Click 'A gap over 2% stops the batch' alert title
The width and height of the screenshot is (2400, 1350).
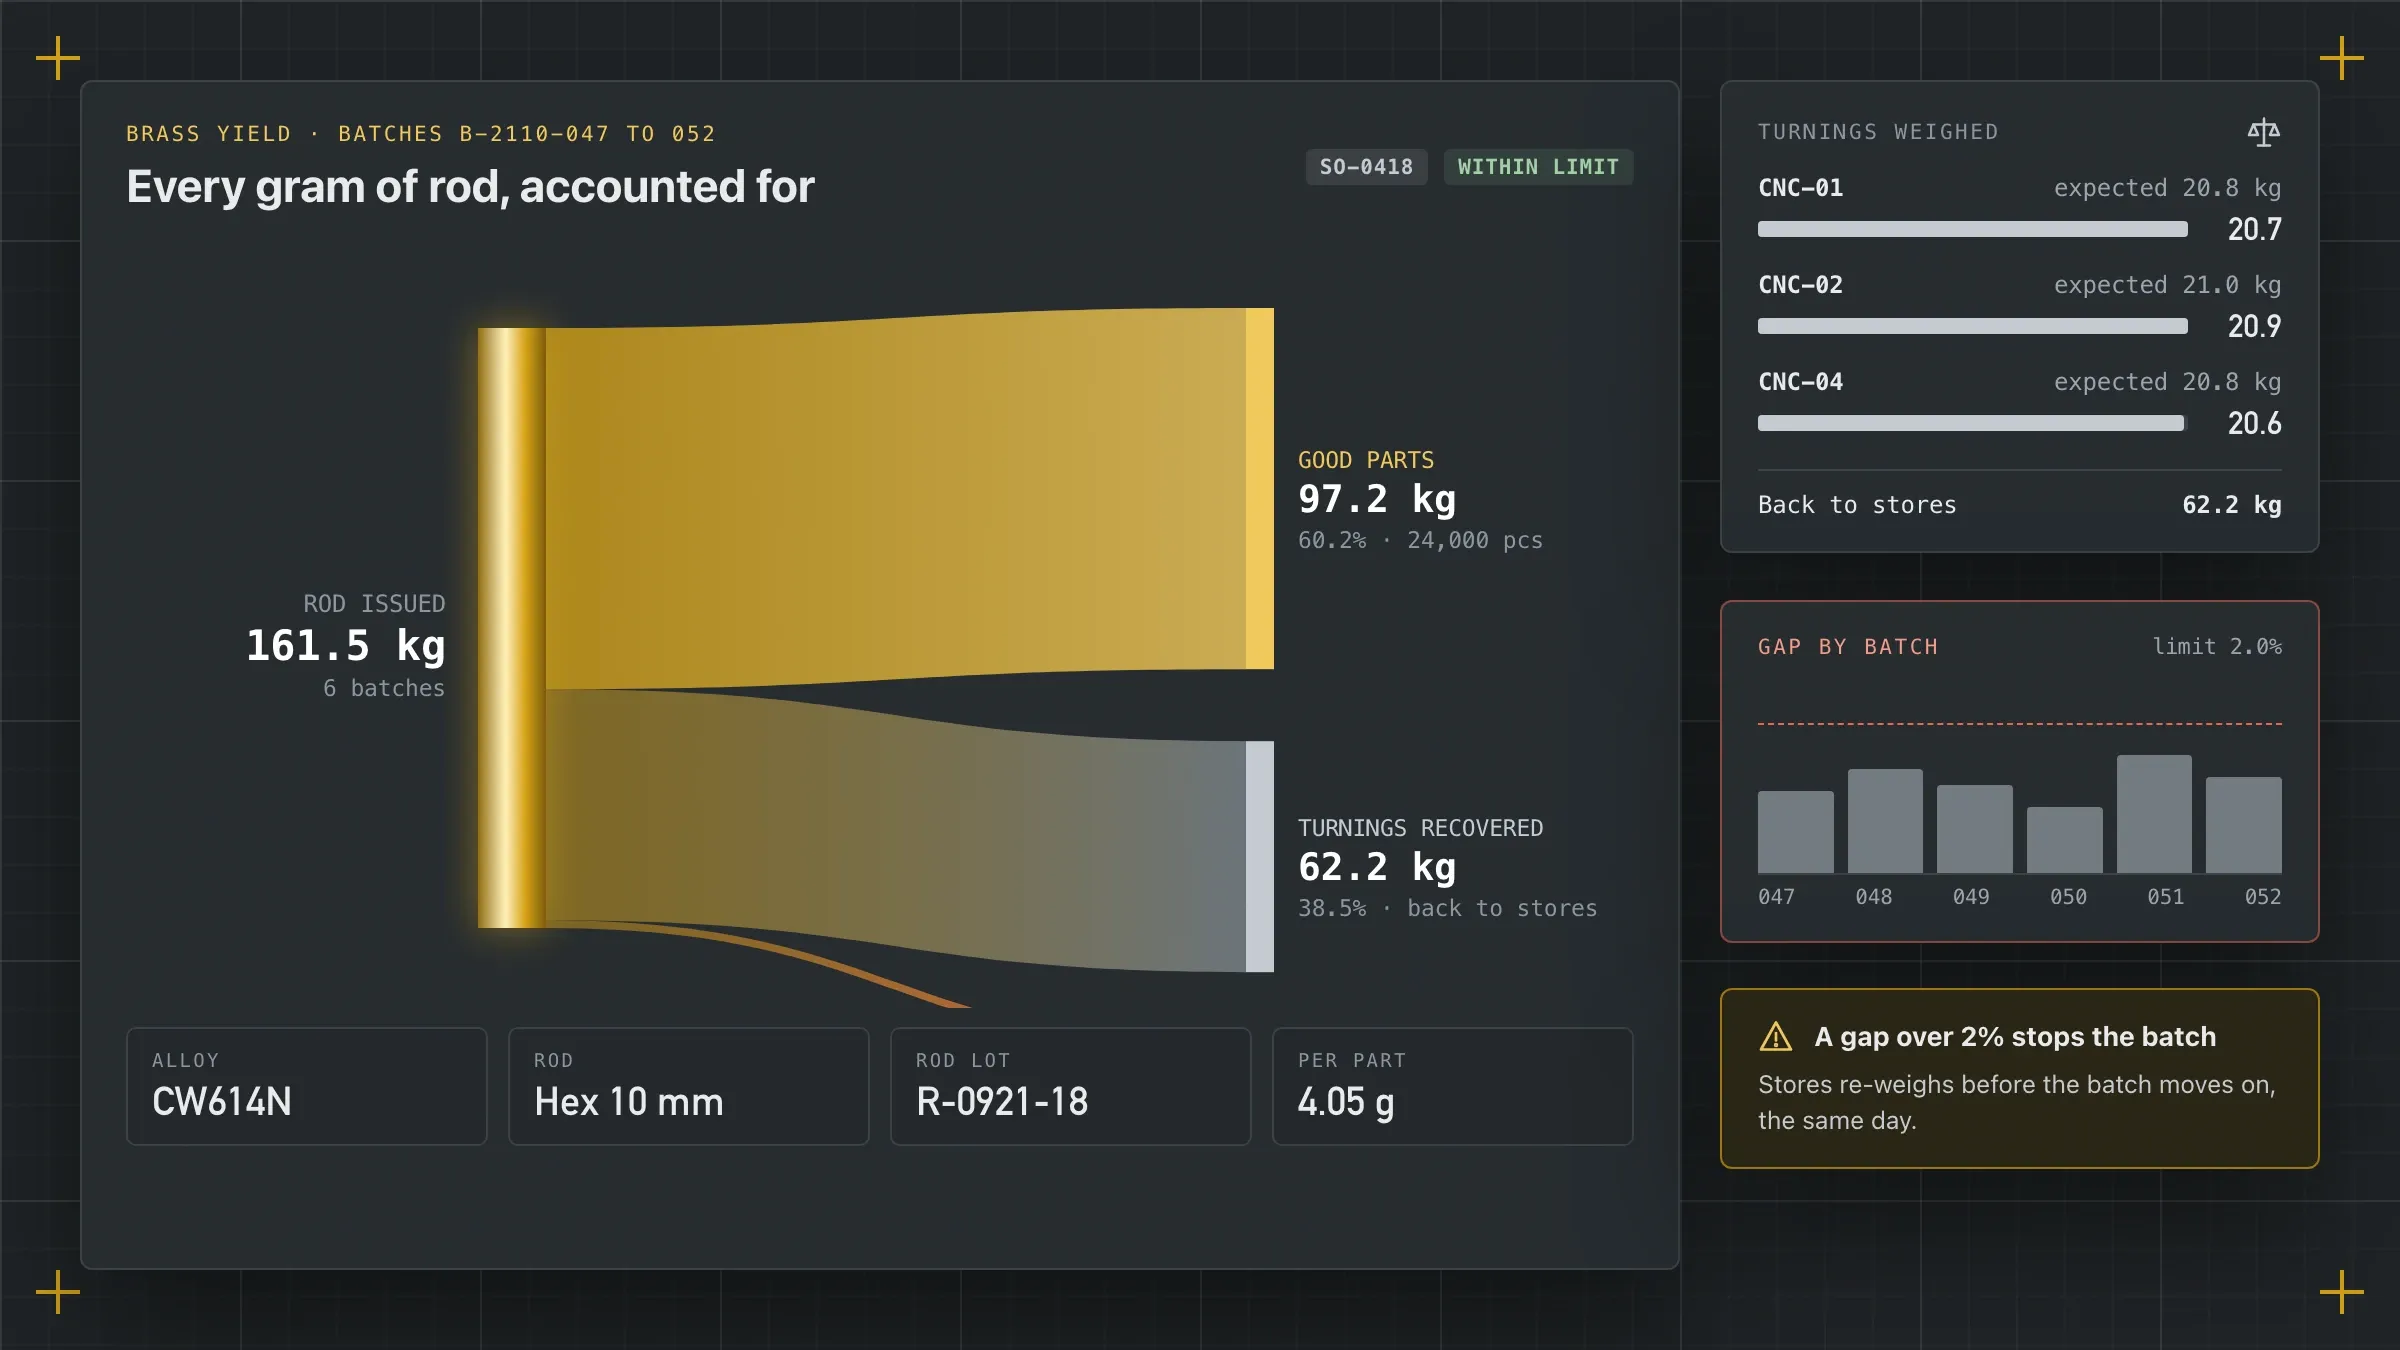[x=2015, y=1037]
